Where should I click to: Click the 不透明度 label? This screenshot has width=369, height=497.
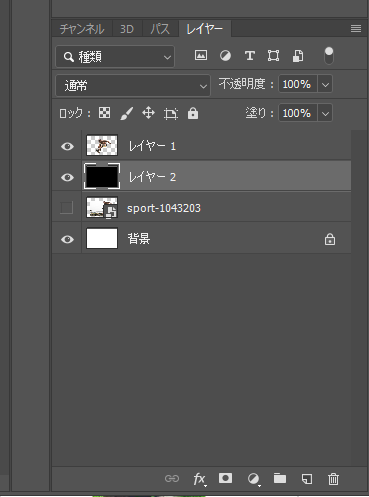pos(246,84)
